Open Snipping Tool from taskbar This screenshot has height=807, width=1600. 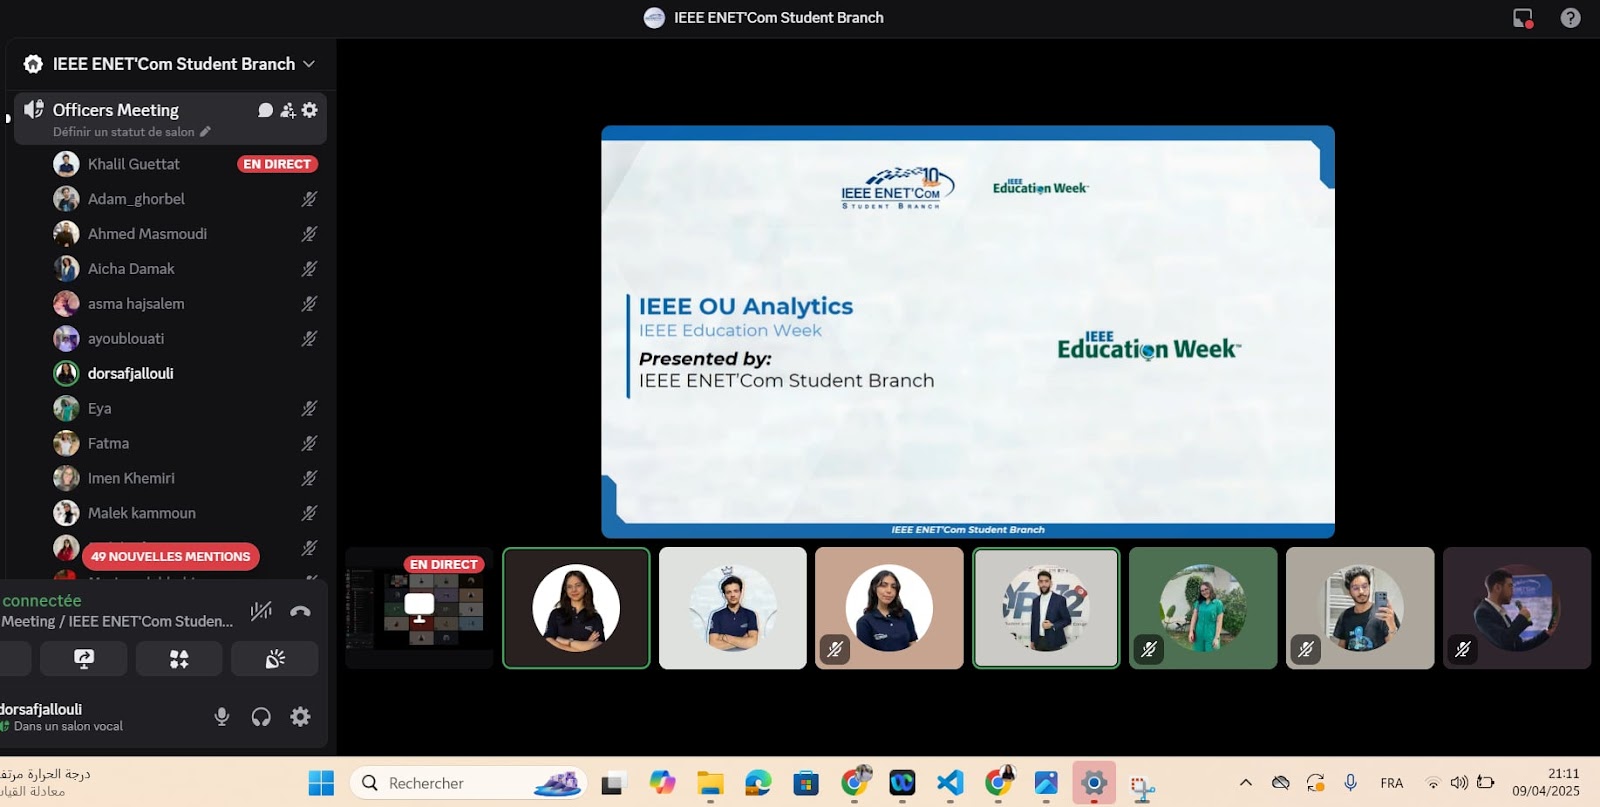point(1142,788)
